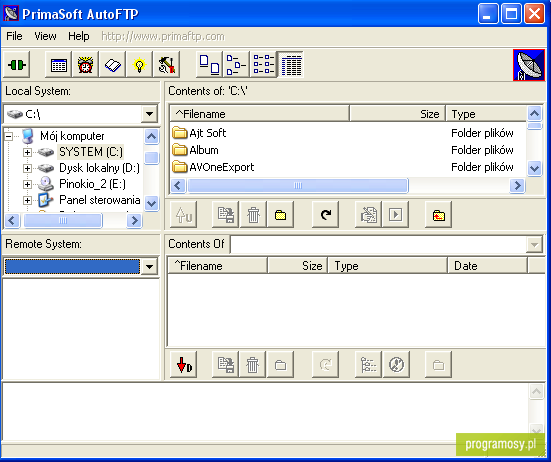The height and width of the screenshot is (462, 551).
Task: Select Pinokio_2 (E:) drive
Action: pyautogui.click(x=92, y=184)
